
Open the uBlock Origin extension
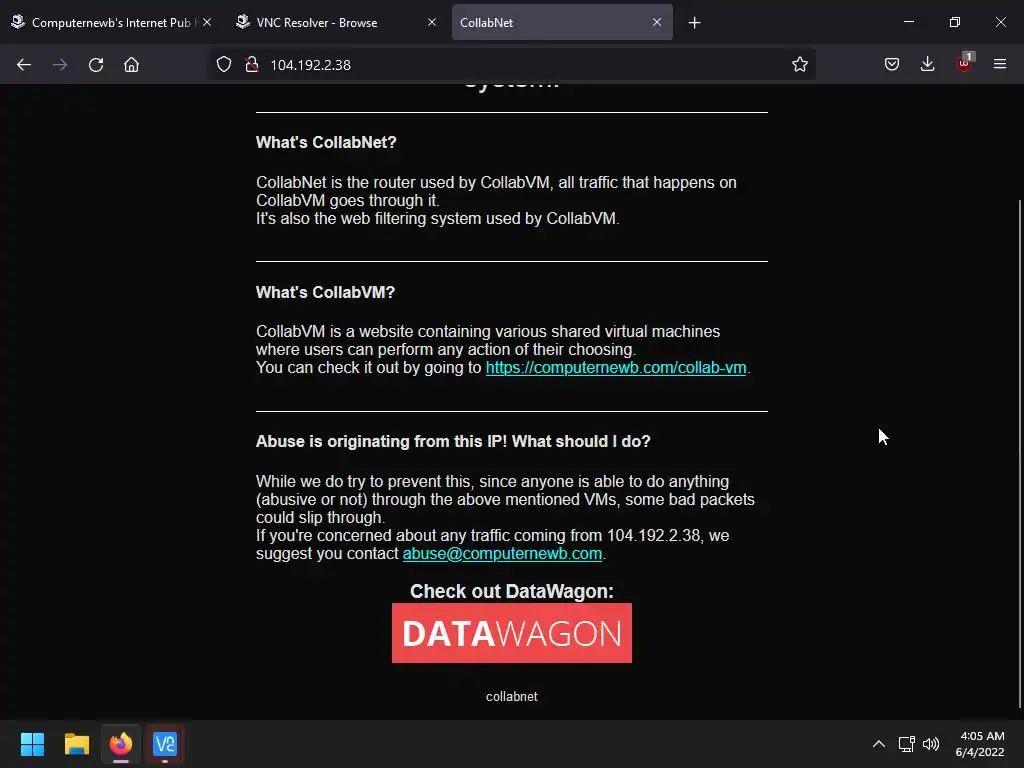[x=964, y=63]
